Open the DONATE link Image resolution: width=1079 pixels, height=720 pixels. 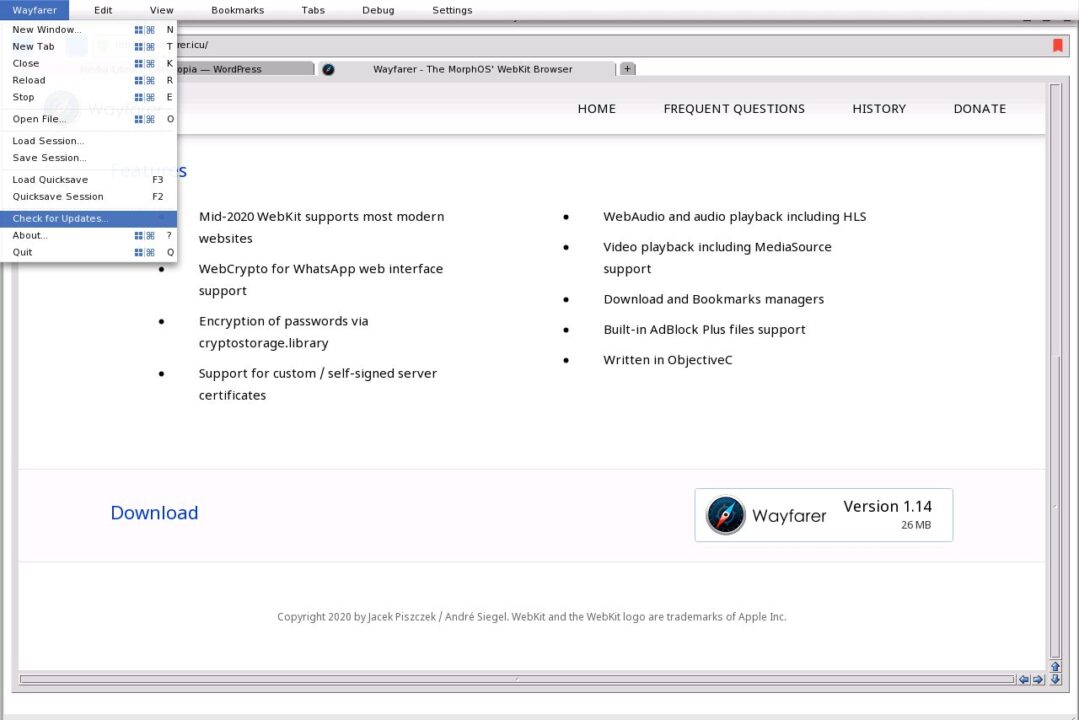point(980,109)
